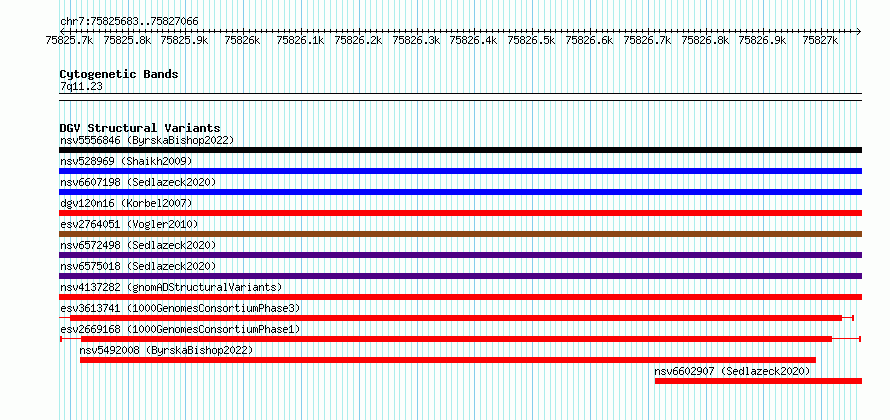Click the 75826.8k ruler tick label
Screen dimensions: 890x420
coord(704,40)
